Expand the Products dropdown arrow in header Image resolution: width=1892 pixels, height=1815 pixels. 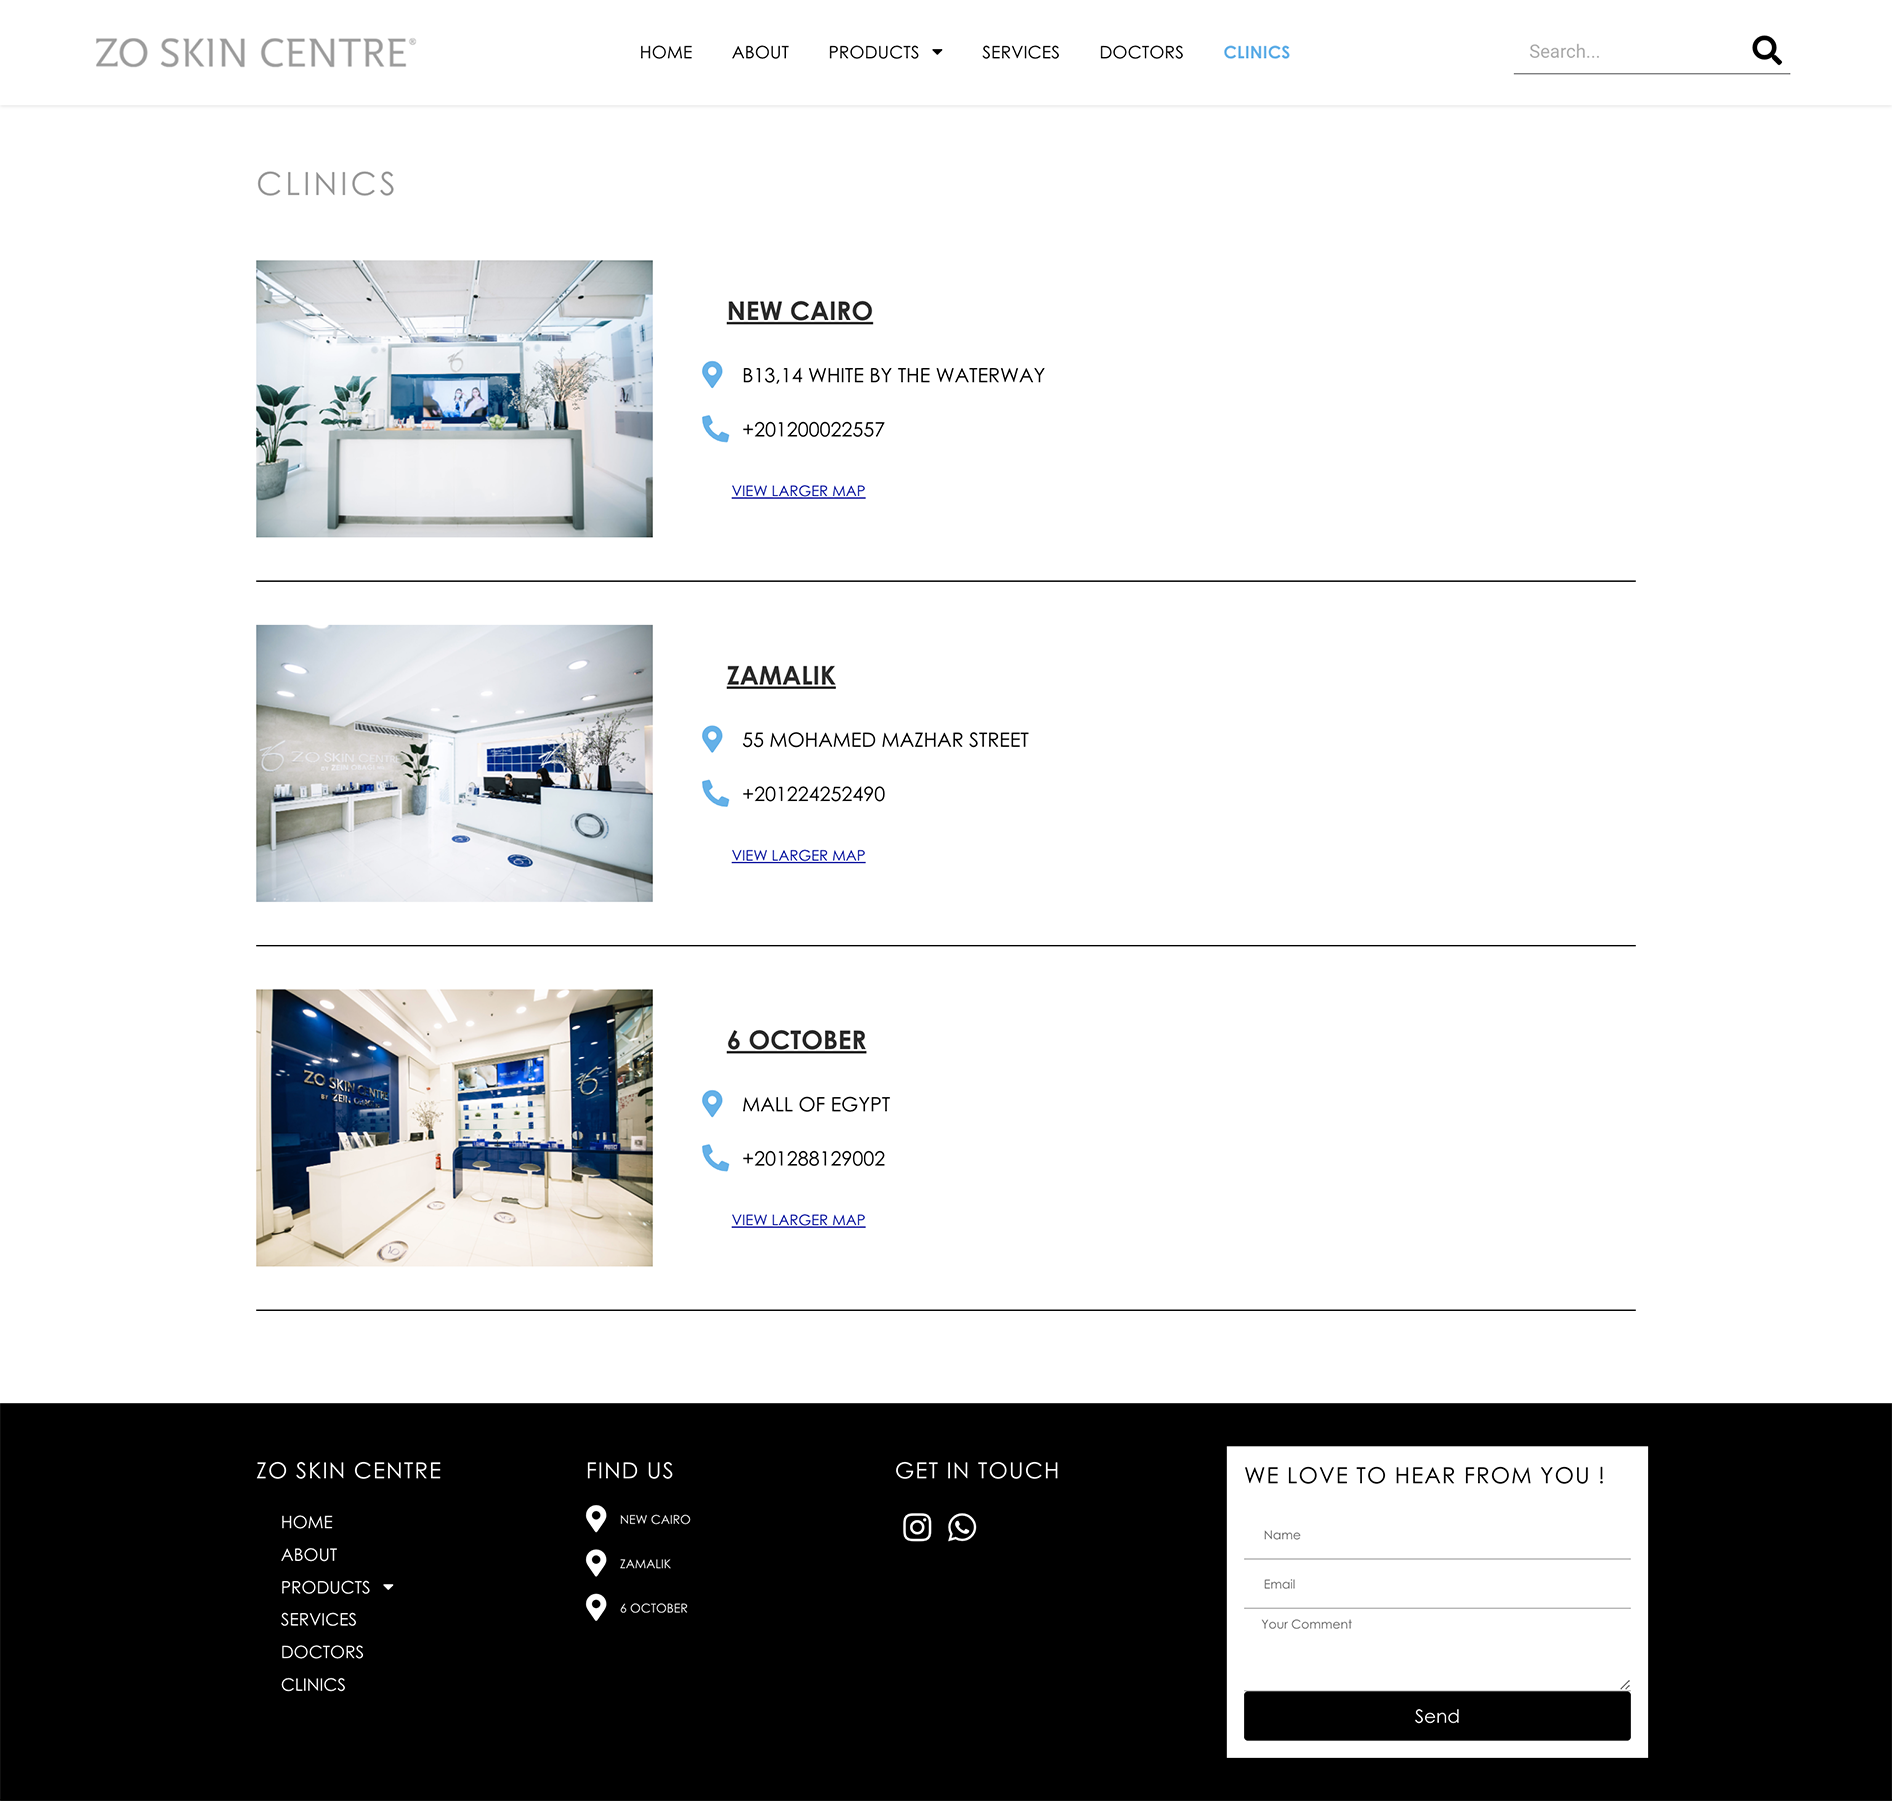(x=937, y=52)
